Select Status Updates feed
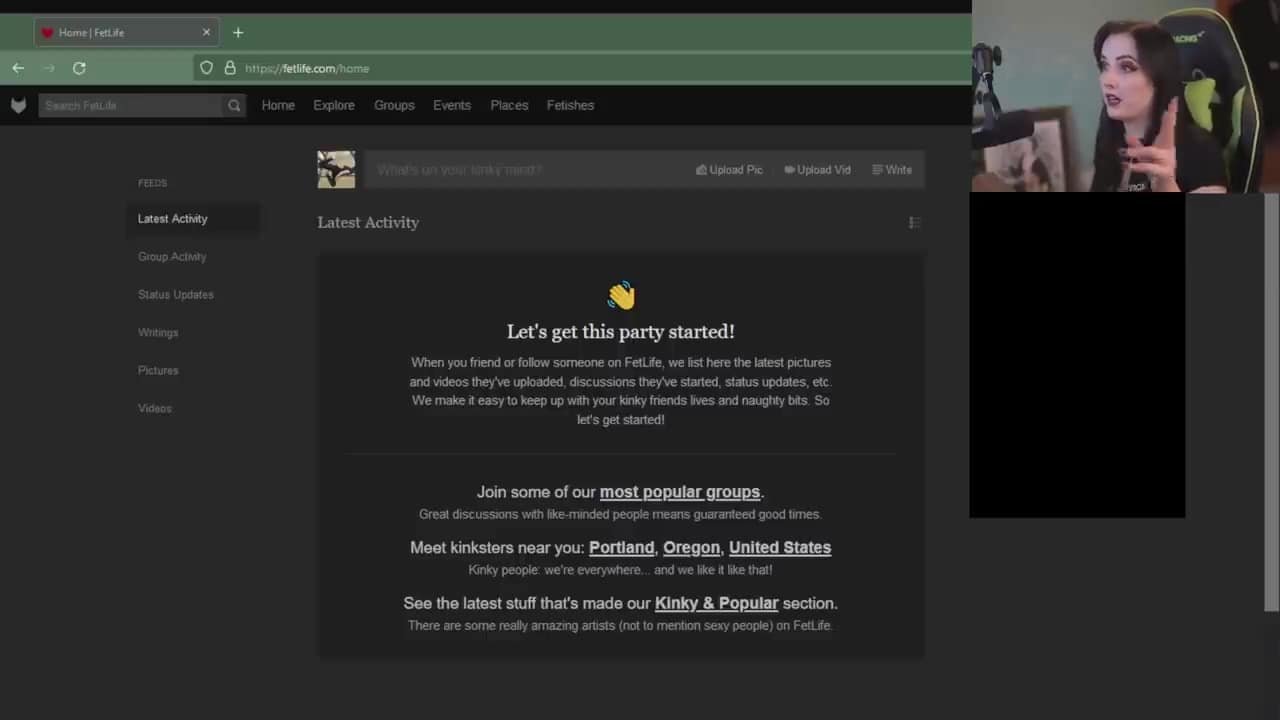This screenshot has height=720, width=1280. click(x=176, y=295)
